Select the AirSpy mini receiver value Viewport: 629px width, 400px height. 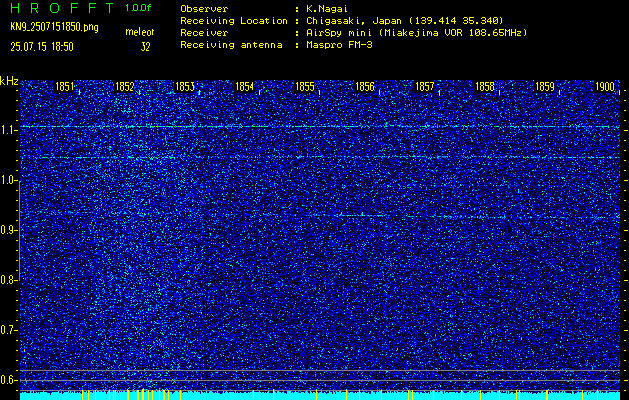coord(417,33)
